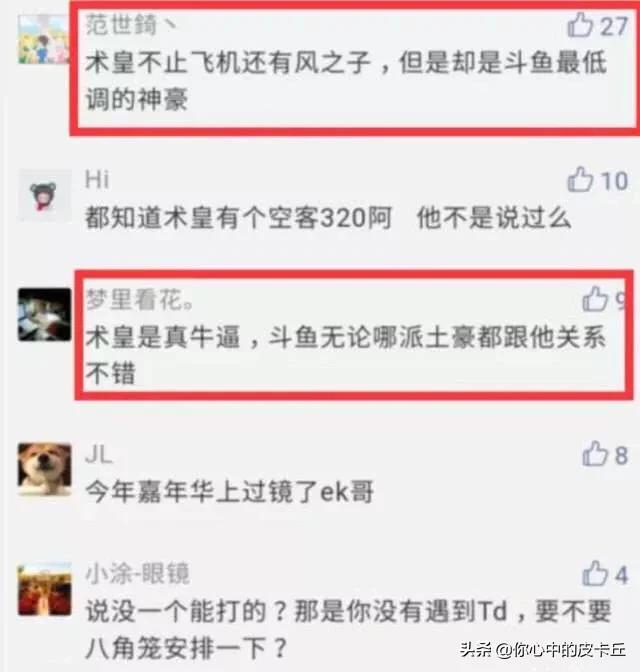Open Hi's cartoon bear avatar
Viewport: 640px width, 672px height.
[44, 196]
